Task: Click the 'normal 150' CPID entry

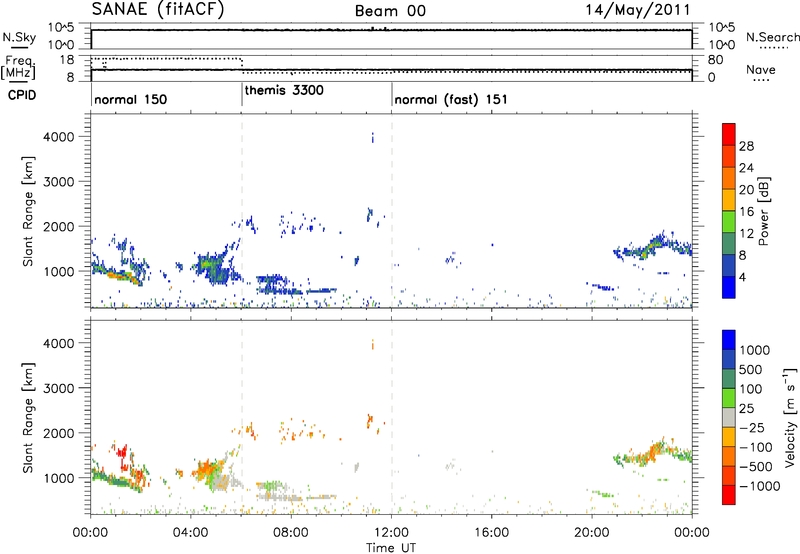Action: point(131,99)
